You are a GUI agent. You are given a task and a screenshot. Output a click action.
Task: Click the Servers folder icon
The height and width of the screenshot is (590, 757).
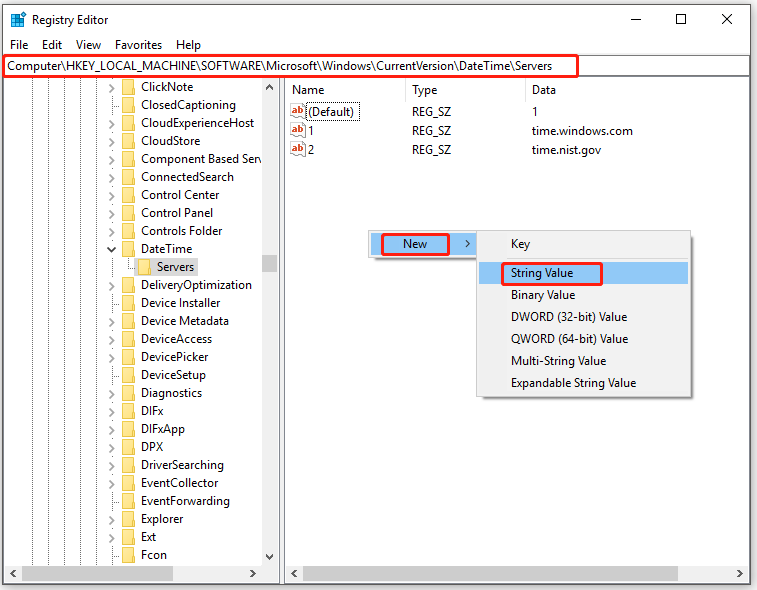pos(144,267)
